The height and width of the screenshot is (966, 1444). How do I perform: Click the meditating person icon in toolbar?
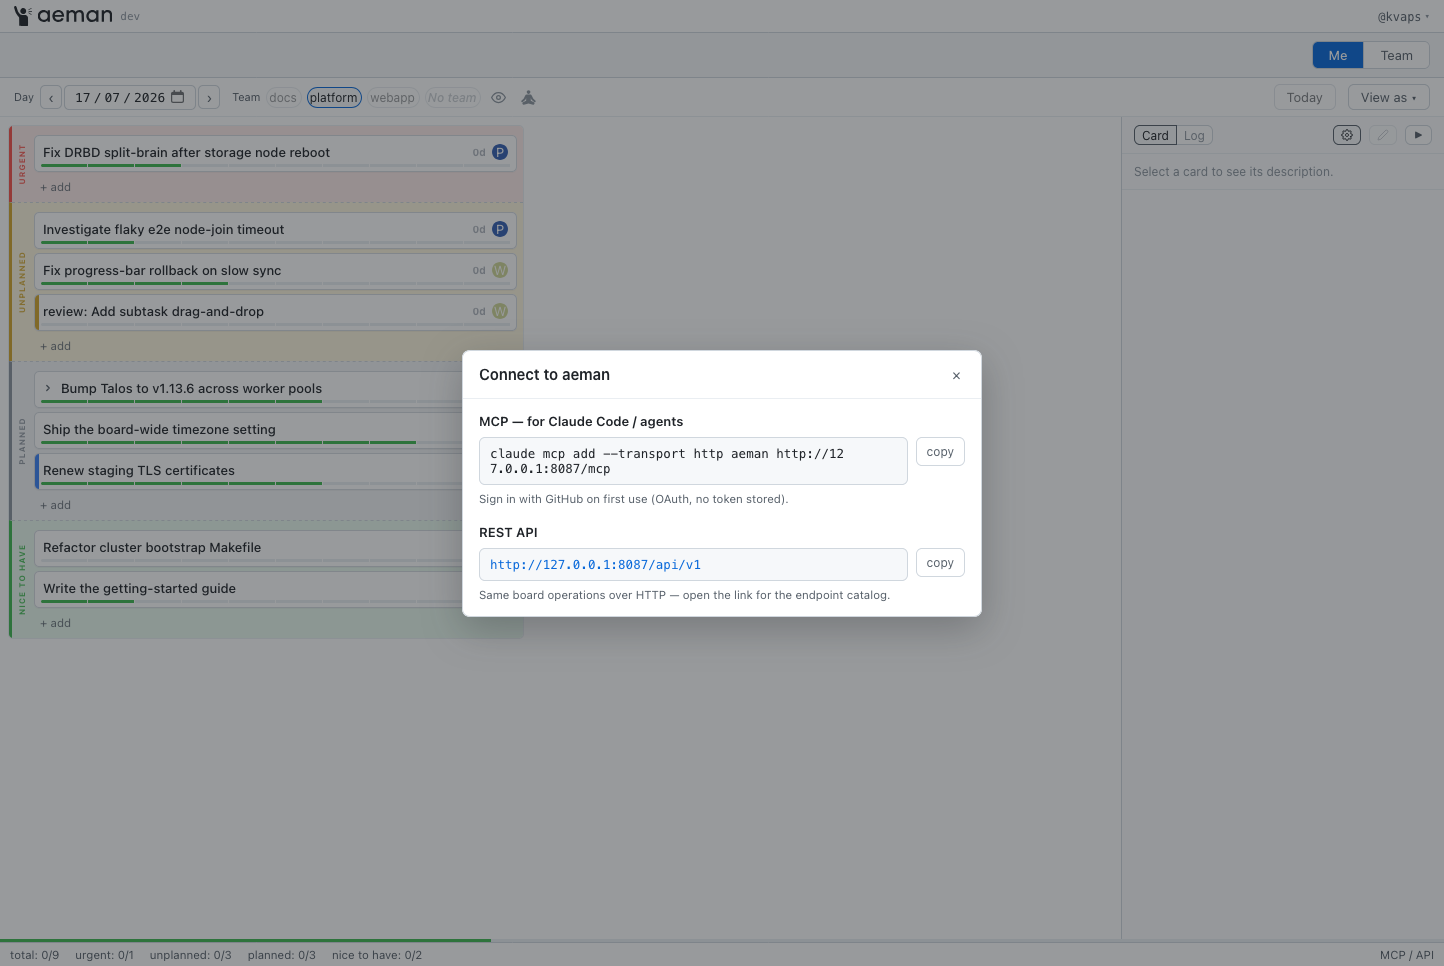(x=529, y=98)
